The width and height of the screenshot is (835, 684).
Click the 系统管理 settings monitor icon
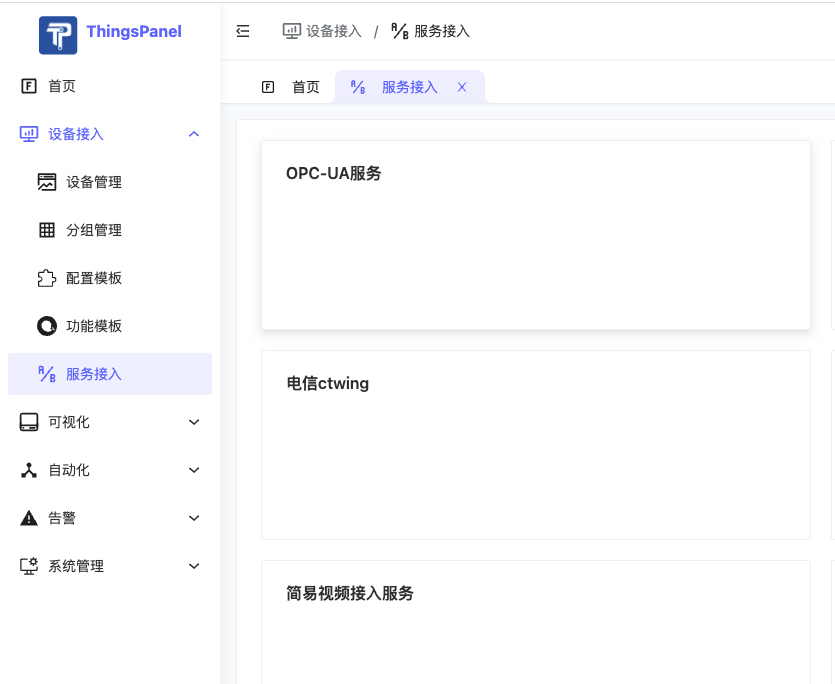[x=29, y=566]
